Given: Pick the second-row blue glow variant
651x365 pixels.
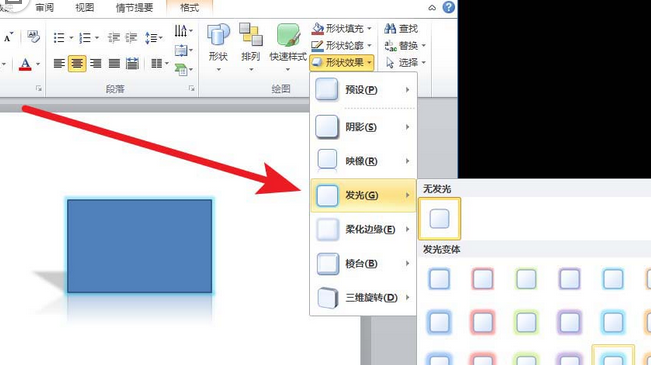Looking at the screenshot, I should pos(439,322).
